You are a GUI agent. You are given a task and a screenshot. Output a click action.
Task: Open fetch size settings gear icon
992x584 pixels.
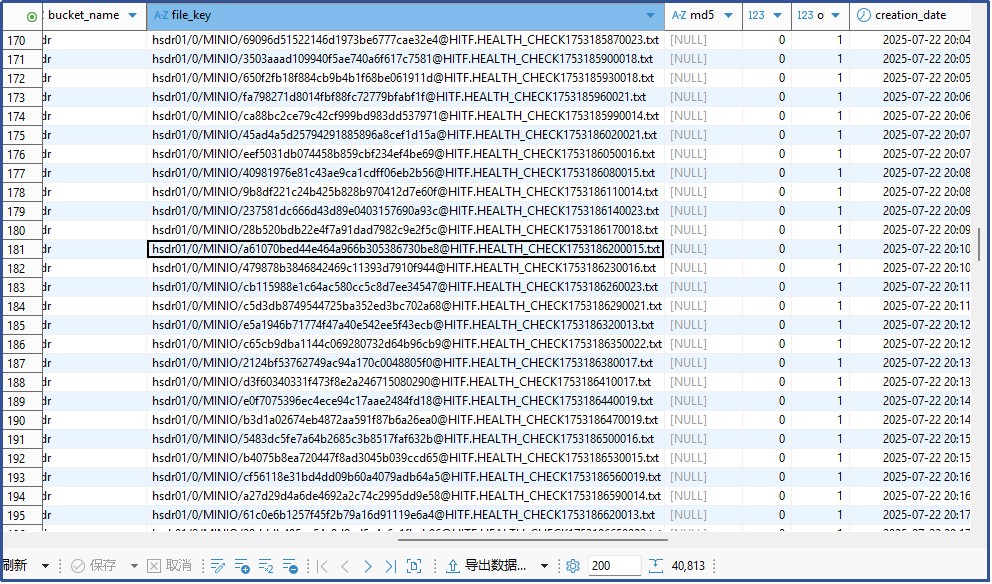tap(573, 566)
